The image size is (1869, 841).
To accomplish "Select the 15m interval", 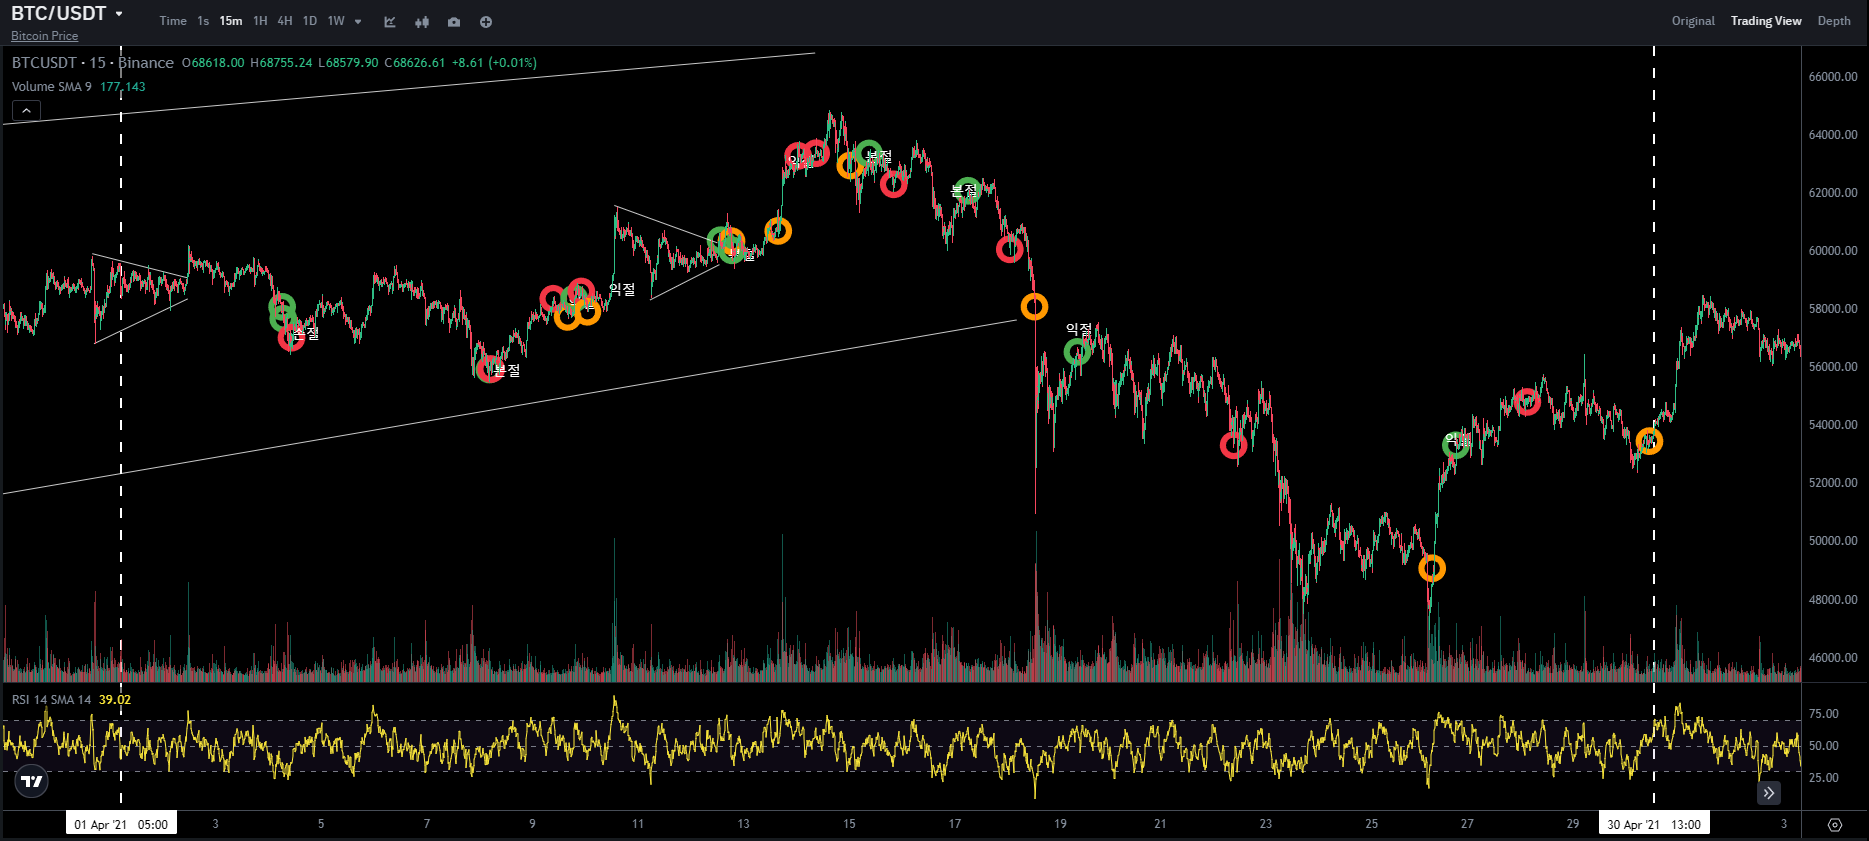I will click(231, 21).
